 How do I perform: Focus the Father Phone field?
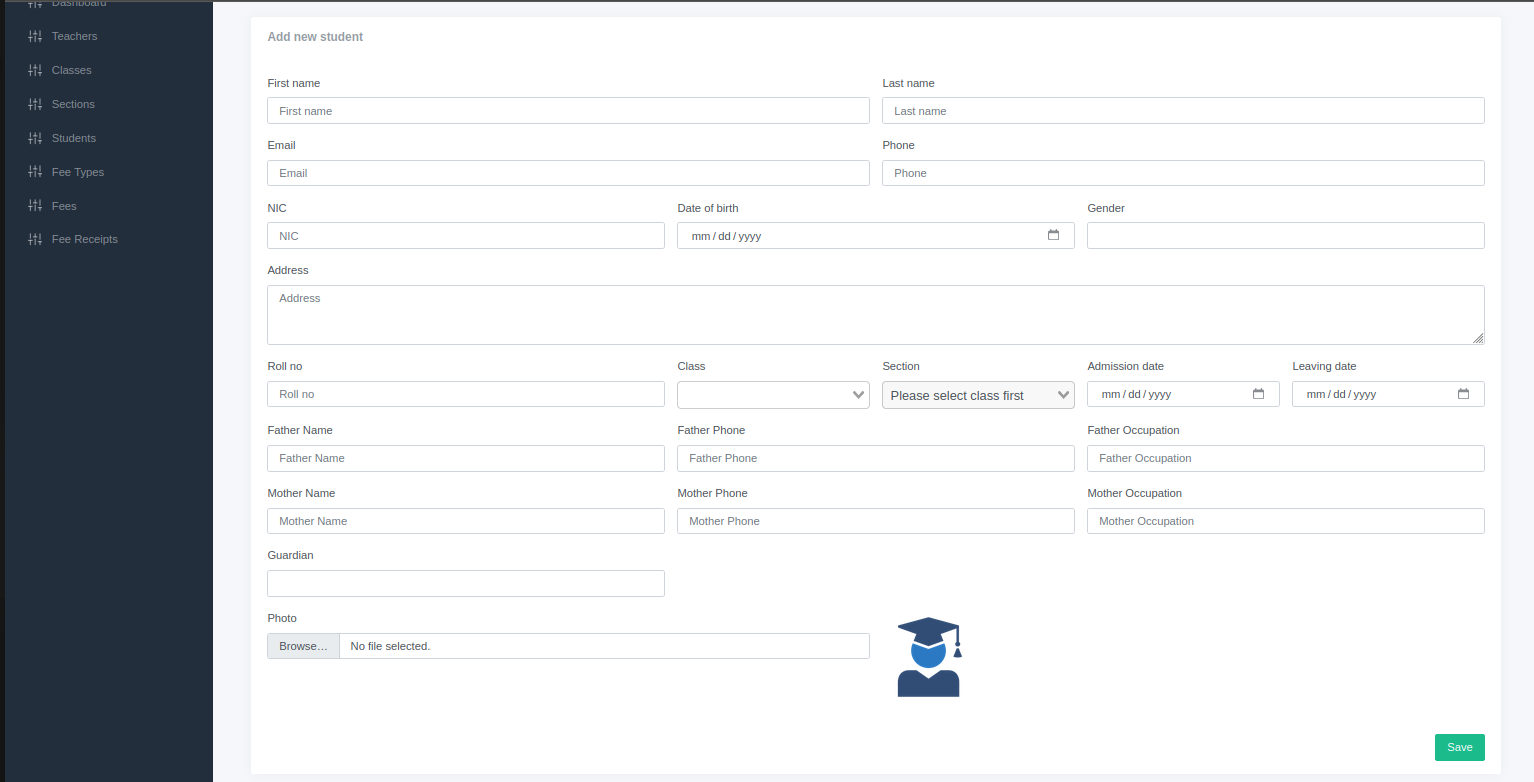point(875,458)
